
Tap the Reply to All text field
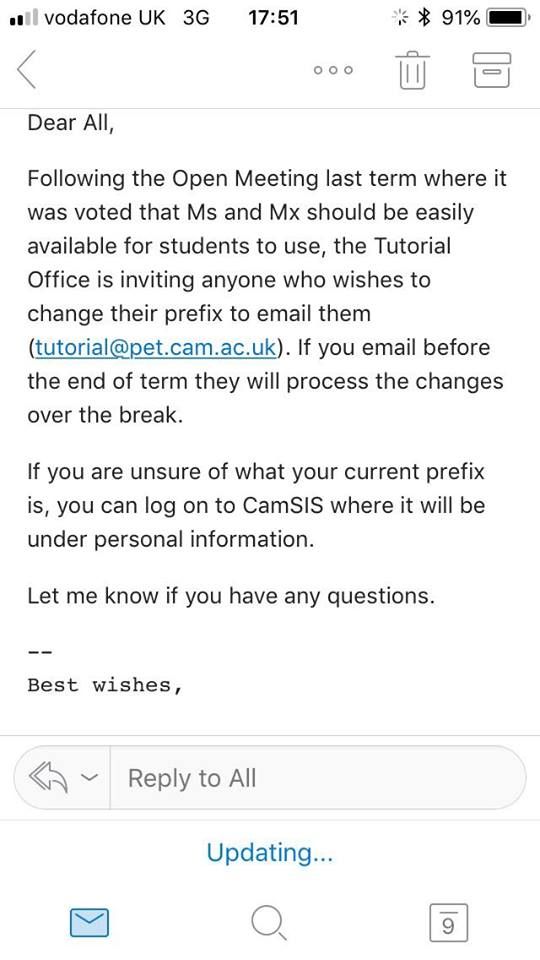pyautogui.click(x=318, y=778)
